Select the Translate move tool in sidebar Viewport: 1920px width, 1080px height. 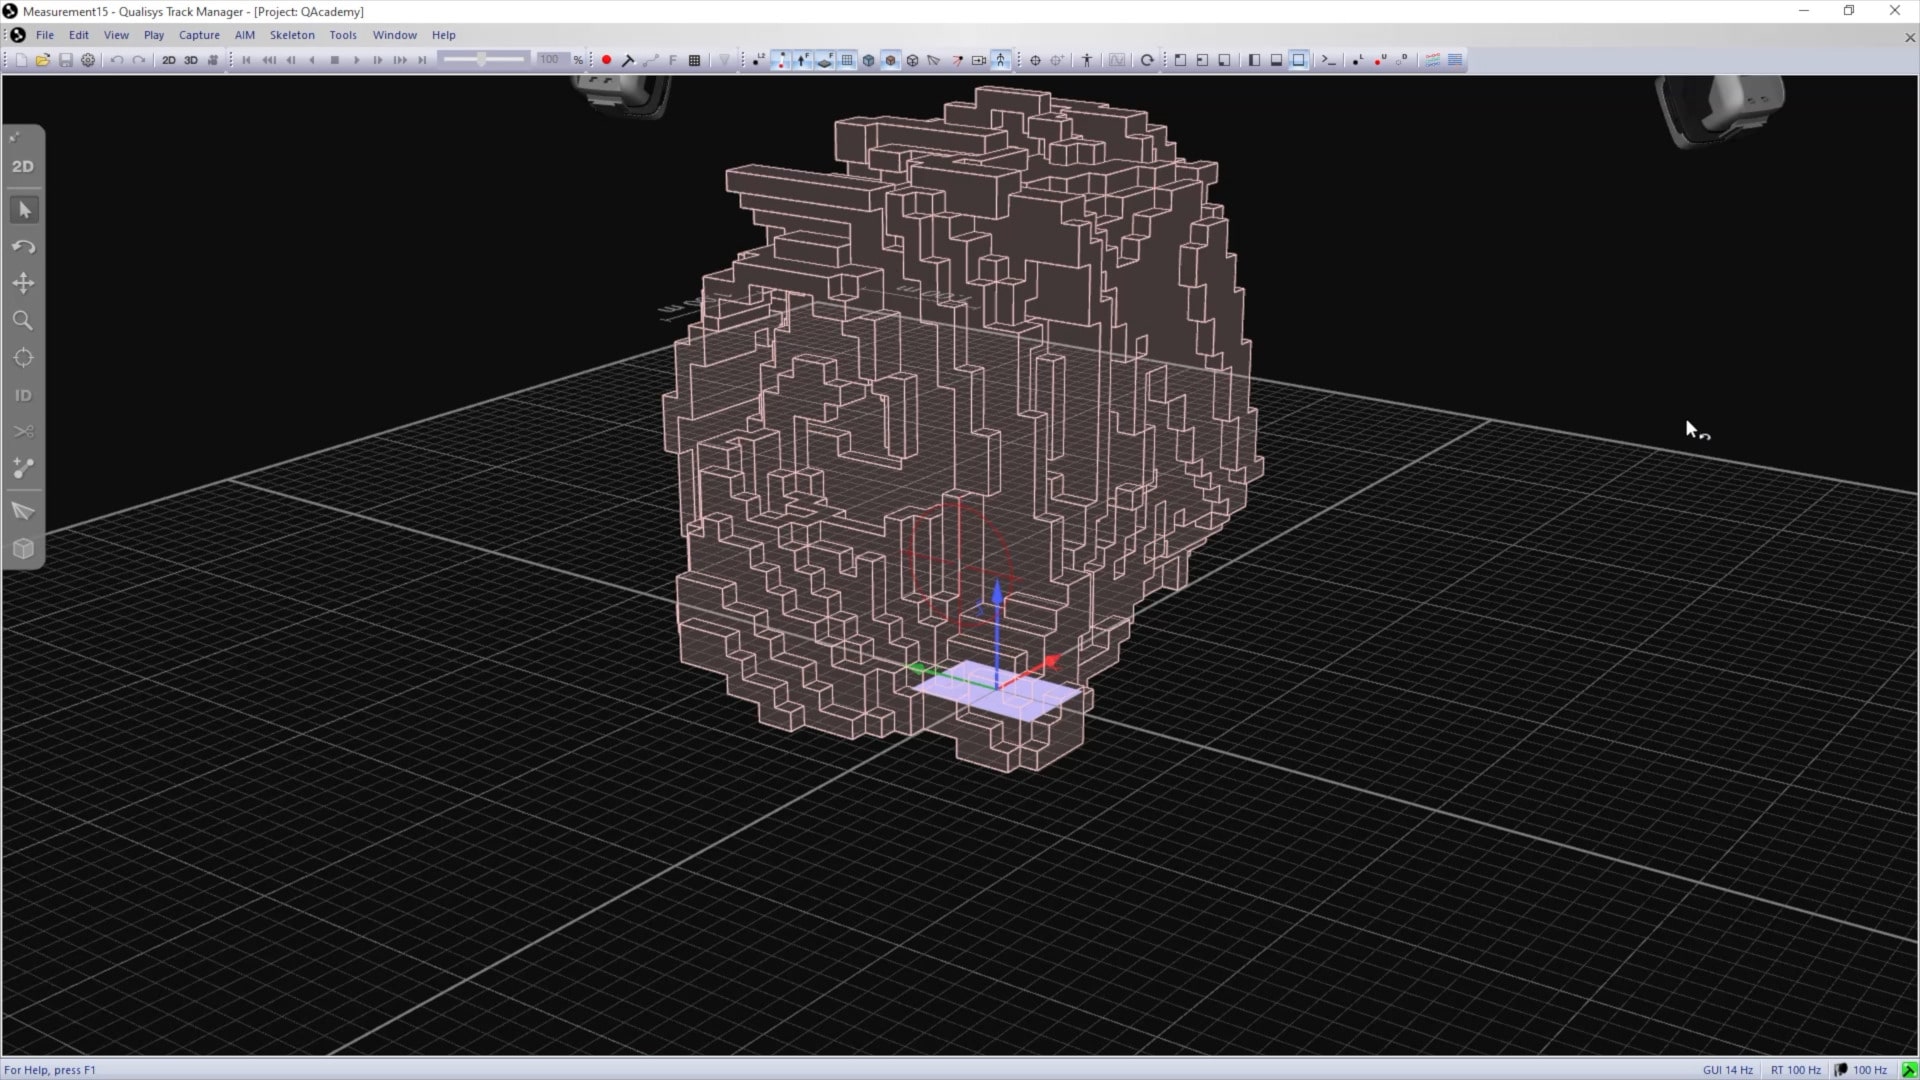tap(24, 284)
